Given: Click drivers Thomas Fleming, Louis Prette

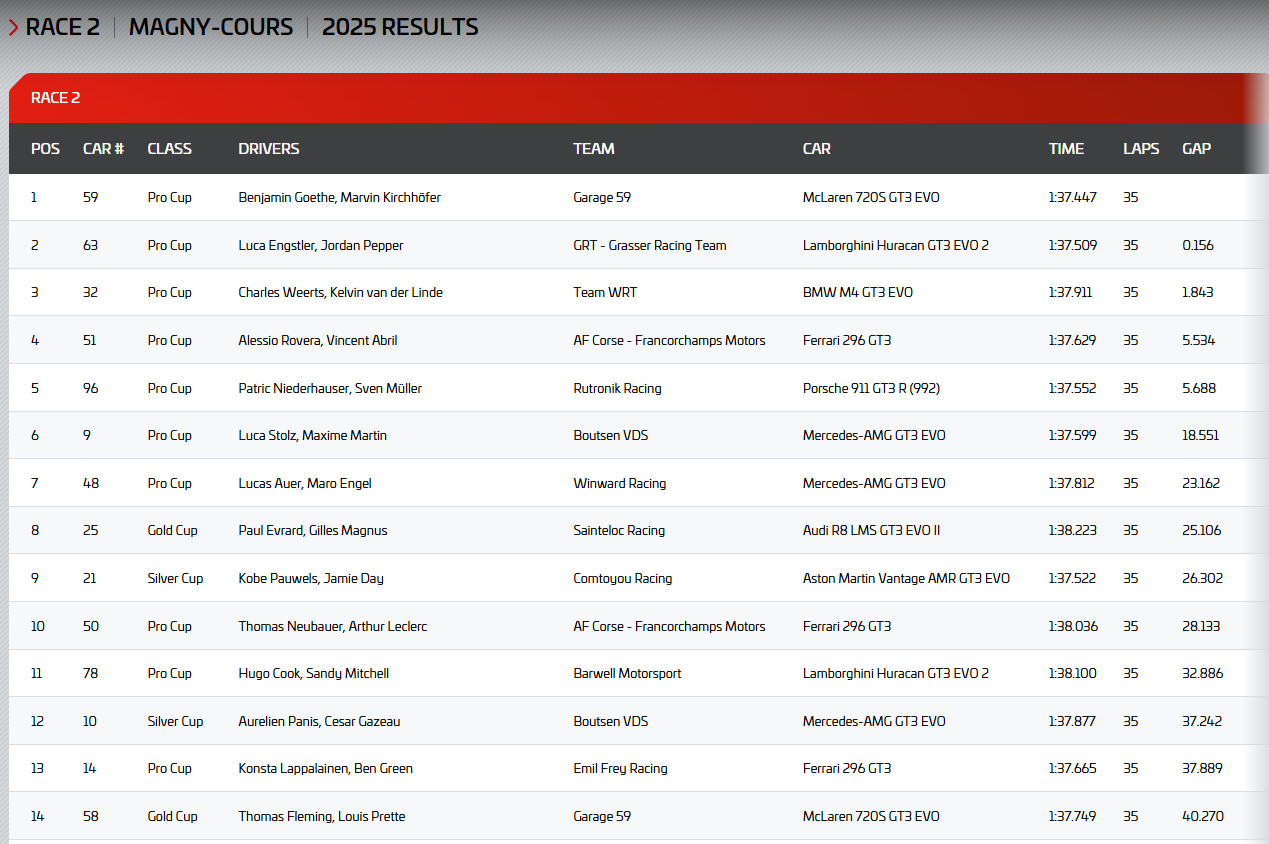Looking at the screenshot, I should coord(322,817).
